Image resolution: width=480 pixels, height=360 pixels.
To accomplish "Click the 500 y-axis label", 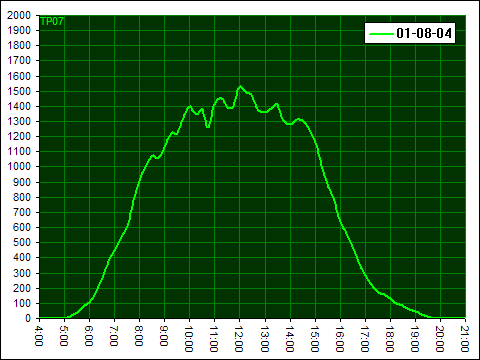I will click(22, 243).
